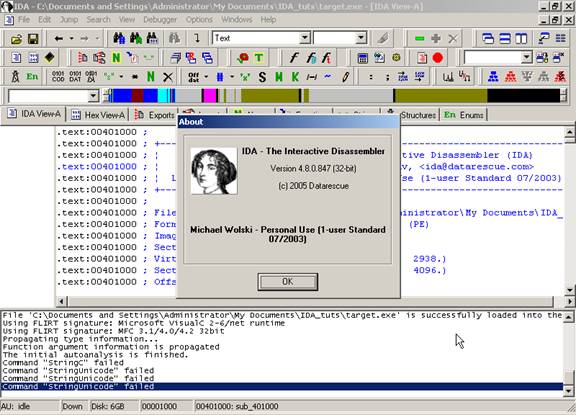Click the green binoculars search icon
Image resolution: width=576 pixels, height=415 pixels.
click(136, 38)
